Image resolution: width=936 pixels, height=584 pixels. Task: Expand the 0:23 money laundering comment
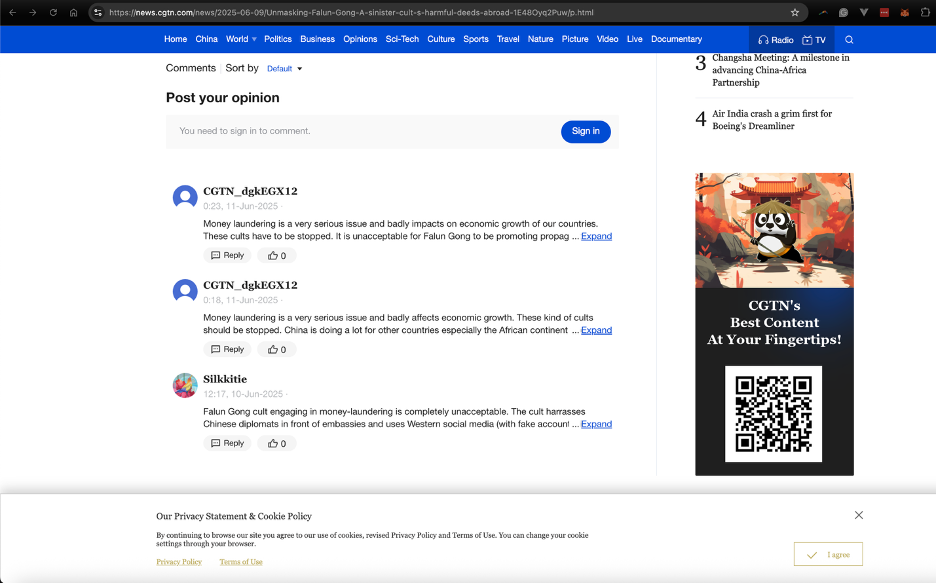pyautogui.click(x=596, y=236)
